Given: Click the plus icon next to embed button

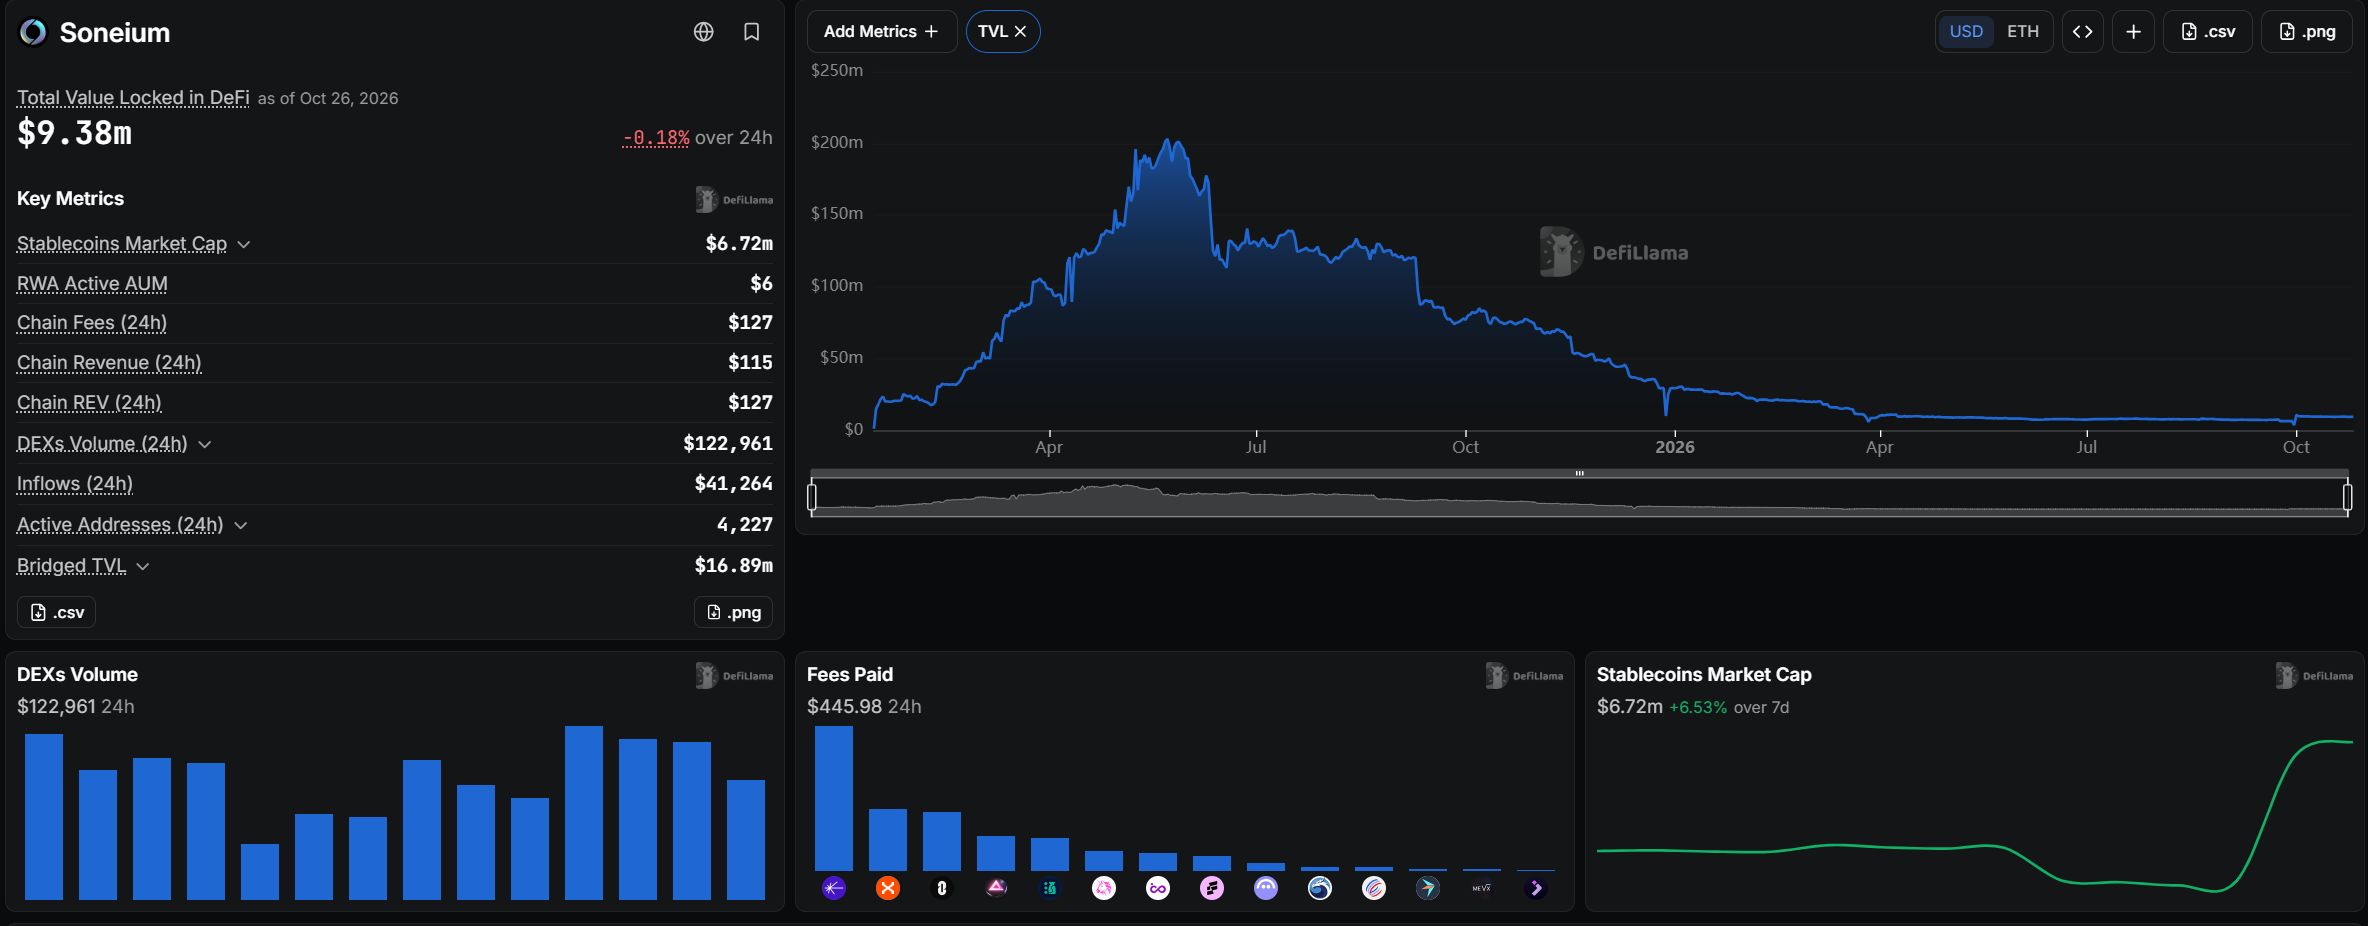Looking at the screenshot, I should [x=2133, y=31].
